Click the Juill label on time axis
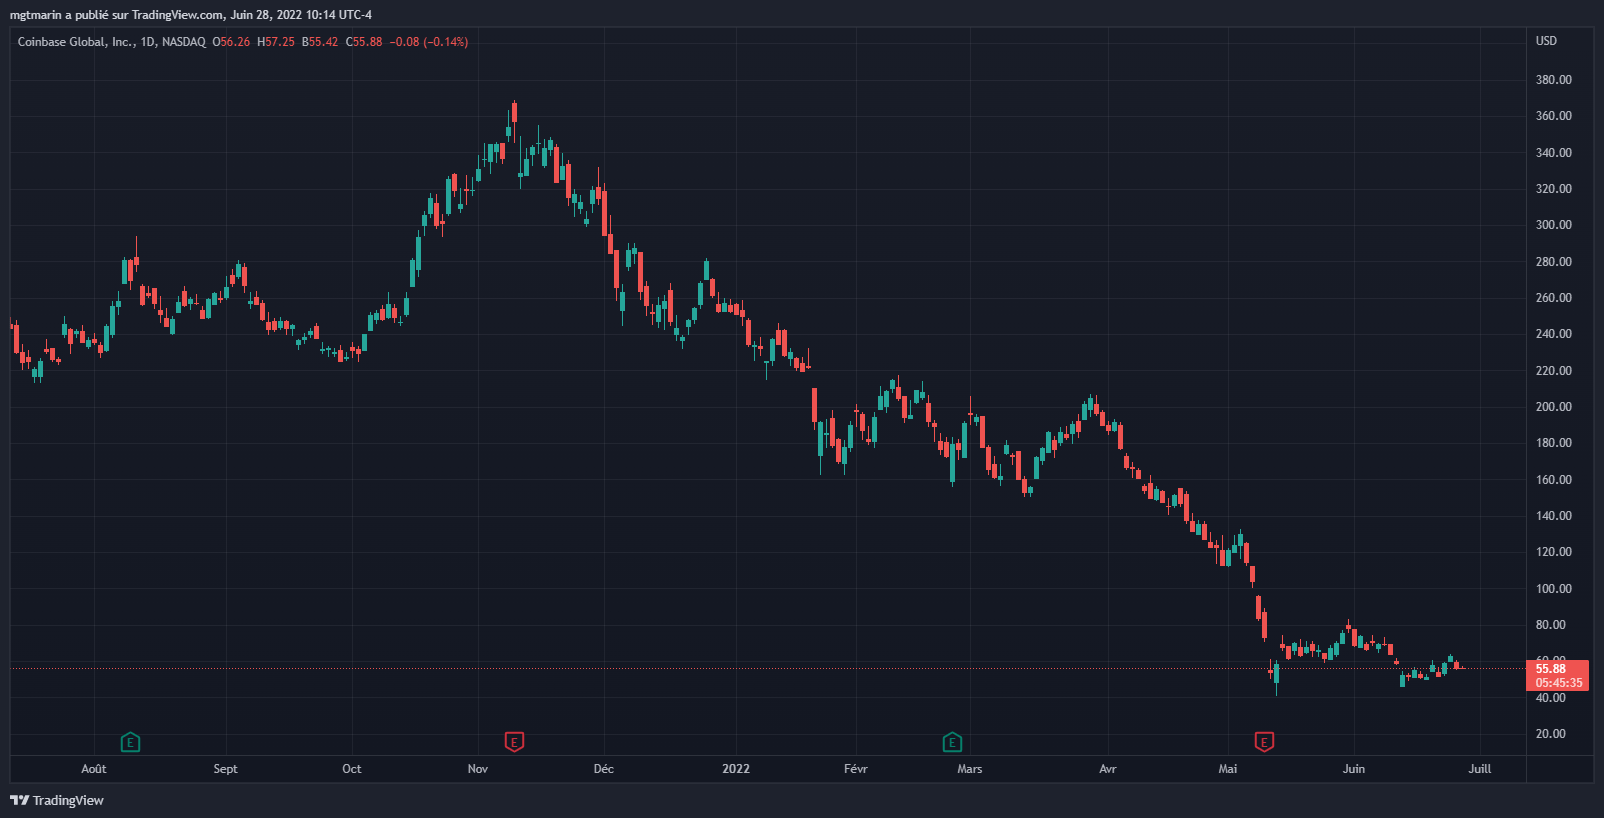Viewport: 1604px width, 818px height. pos(1479,769)
